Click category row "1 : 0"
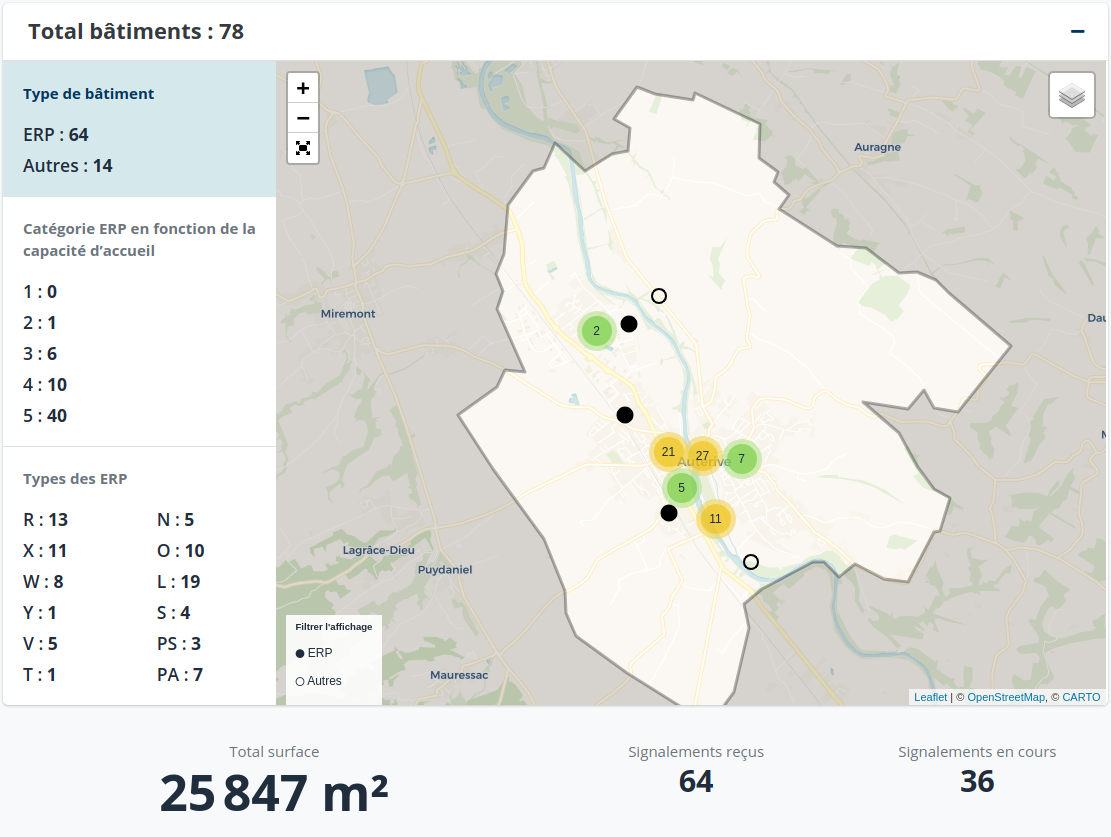The image size is (1111, 837). [40, 291]
